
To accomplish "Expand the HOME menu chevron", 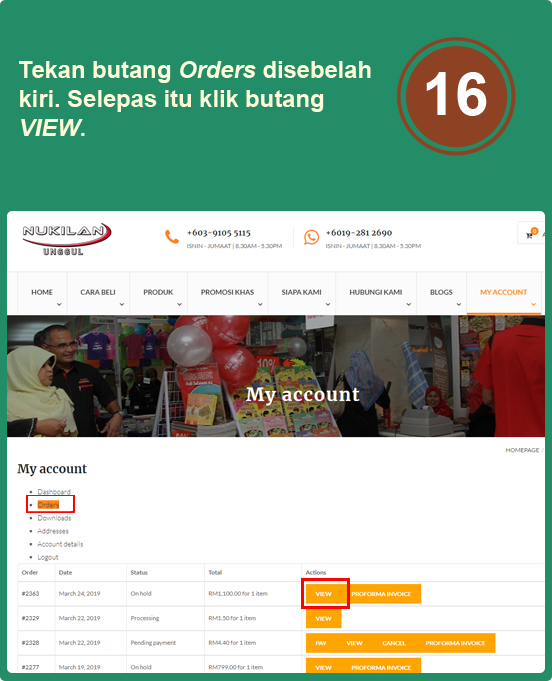I will pyautogui.click(x=59, y=304).
